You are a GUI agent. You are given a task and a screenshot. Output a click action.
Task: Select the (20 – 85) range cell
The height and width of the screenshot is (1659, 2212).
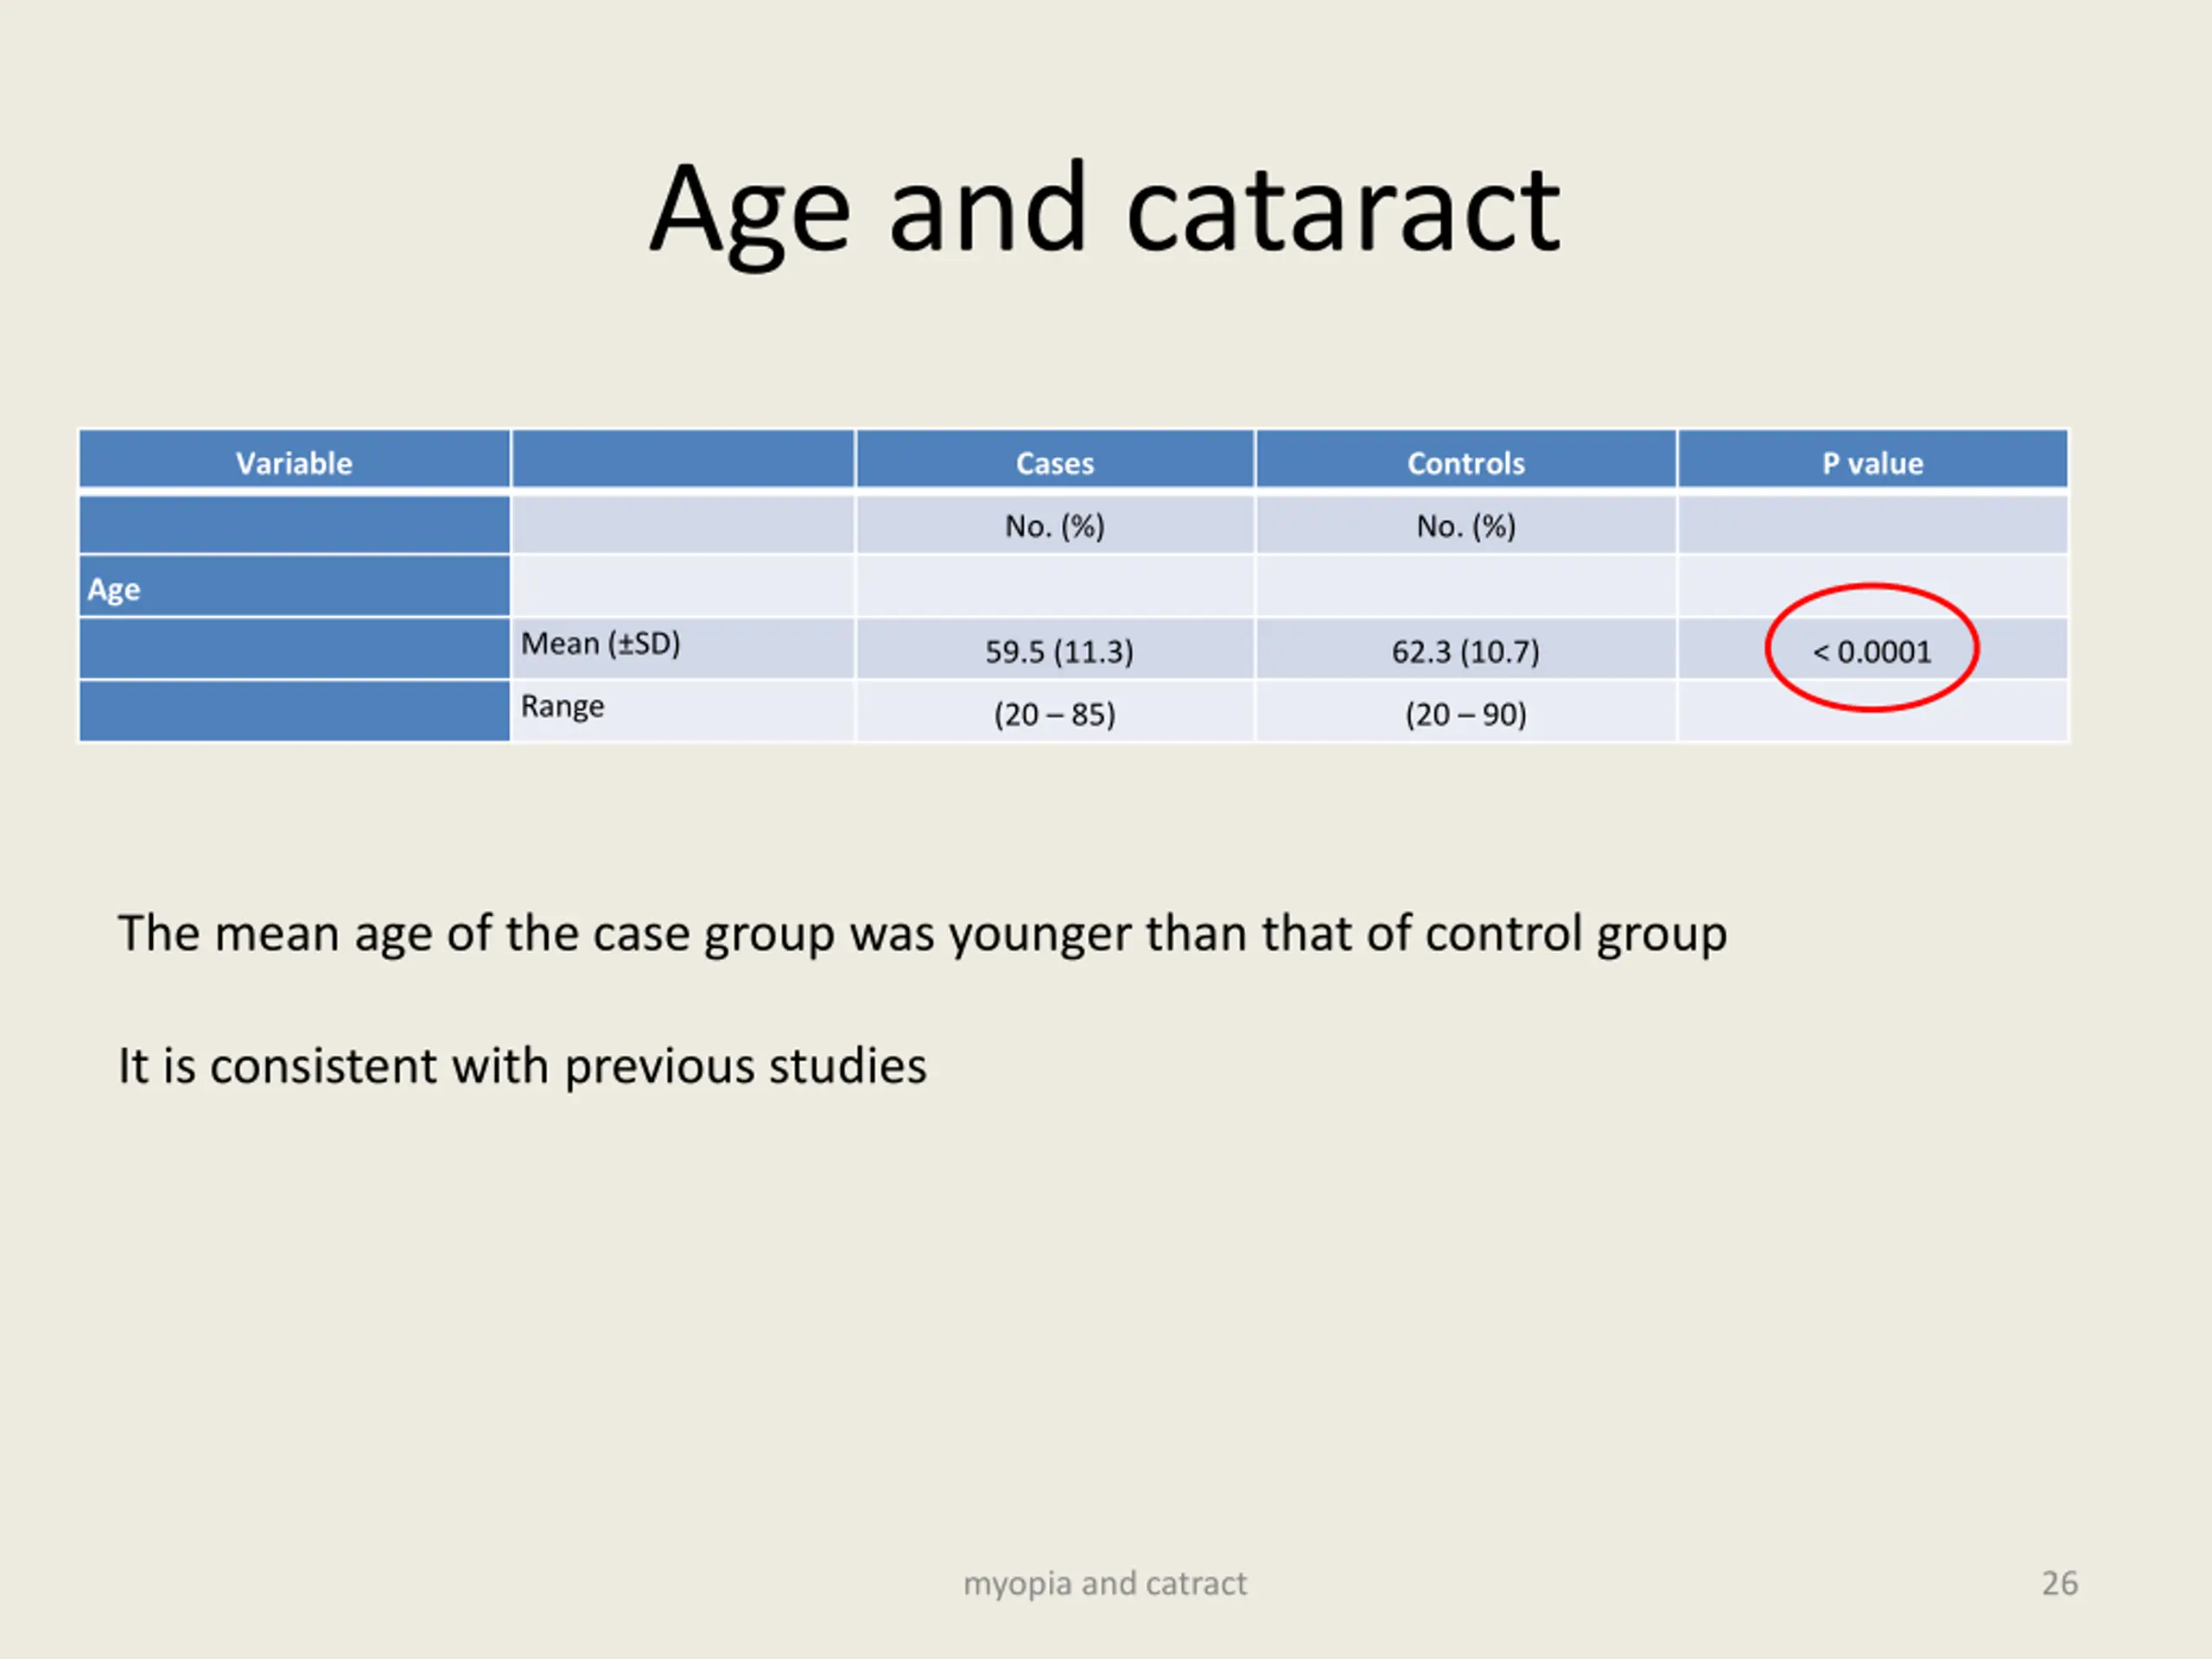[x=1054, y=714]
